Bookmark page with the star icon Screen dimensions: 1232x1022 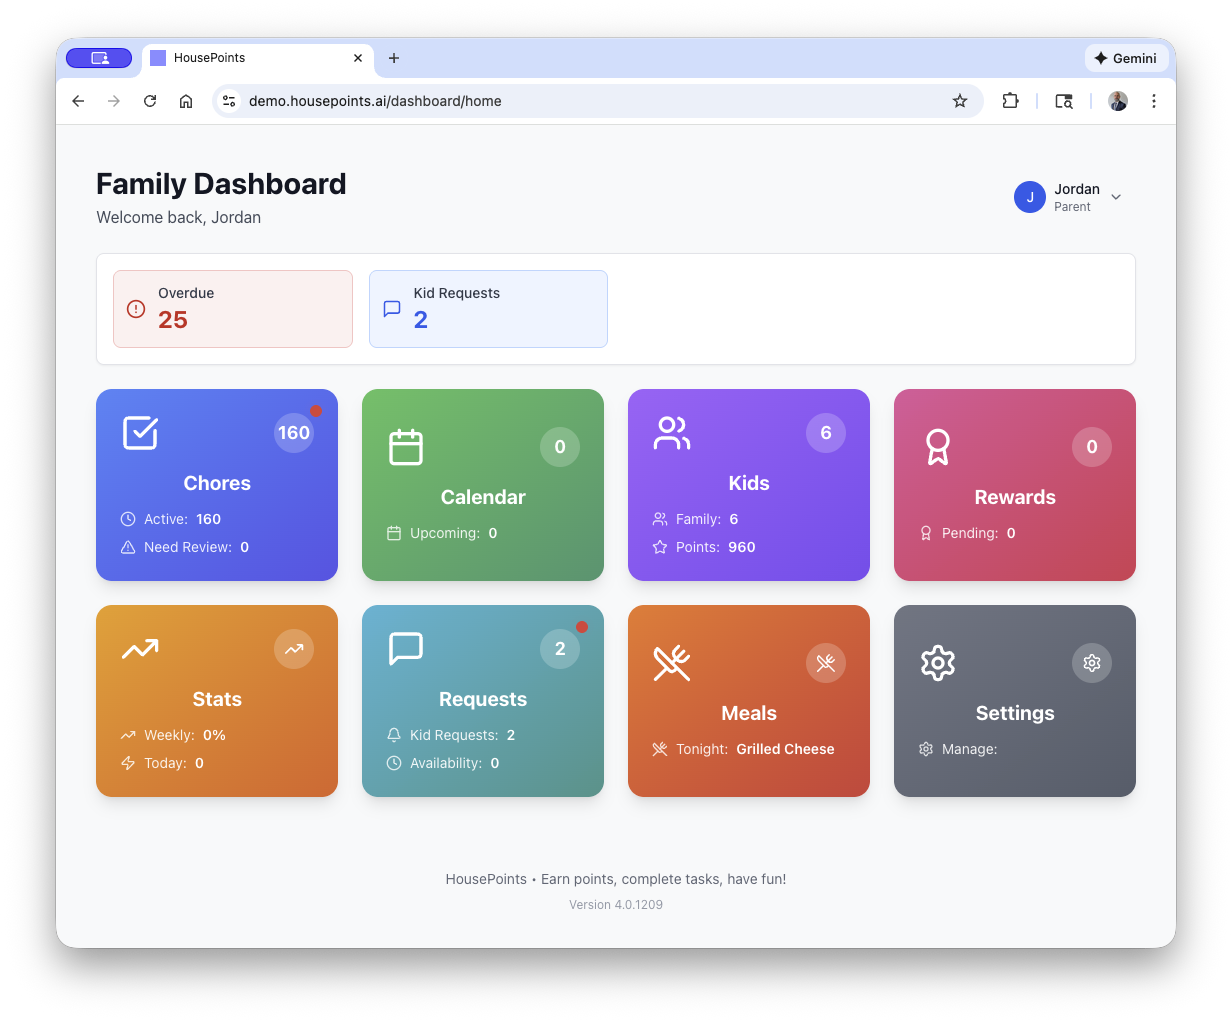960,101
